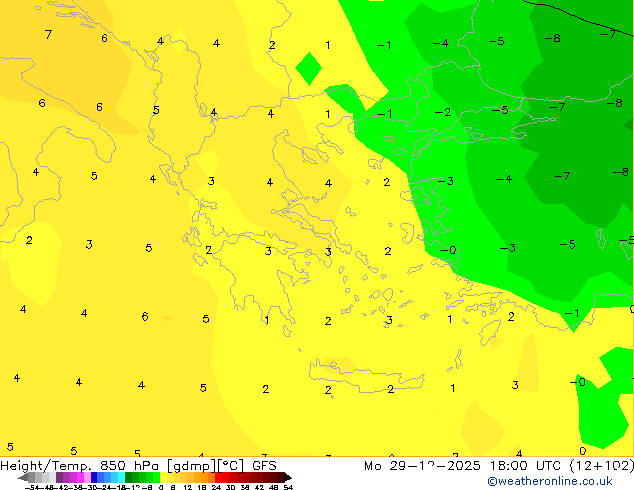Screen dimensions: 634x490
Task: Click the 'GFS' model label
Action: coord(264,466)
